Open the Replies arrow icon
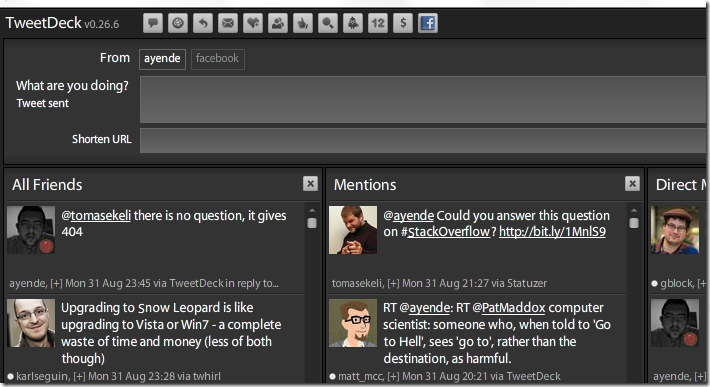The image size is (710, 387). coord(203,23)
